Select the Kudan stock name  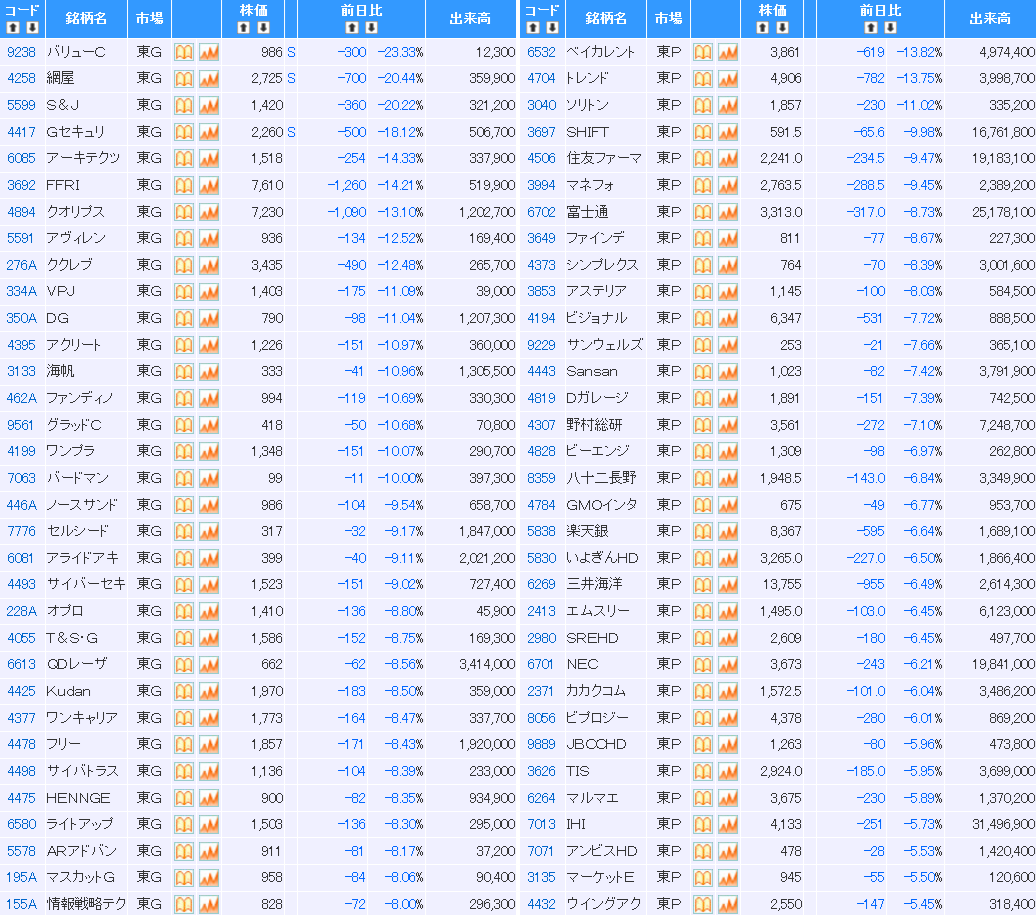pyautogui.click(x=68, y=692)
